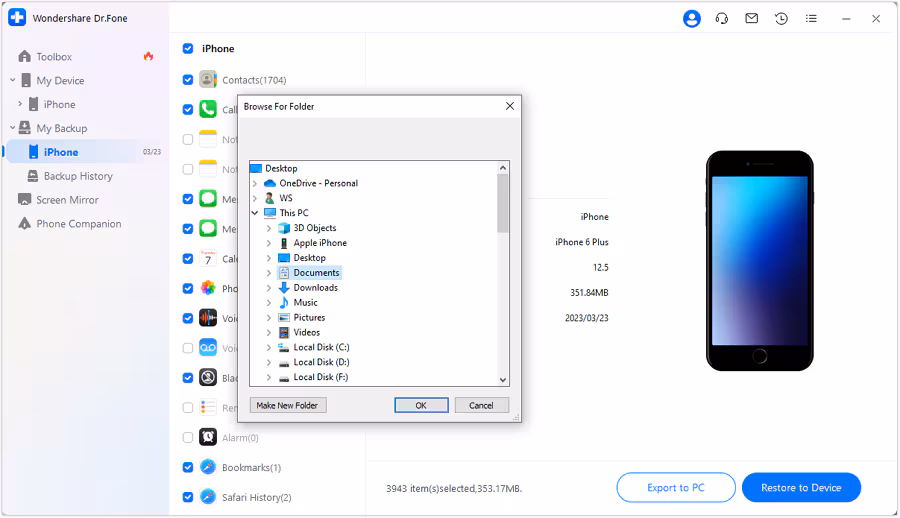
Task: Collapse the This PC tree node
Action: [x=255, y=213]
